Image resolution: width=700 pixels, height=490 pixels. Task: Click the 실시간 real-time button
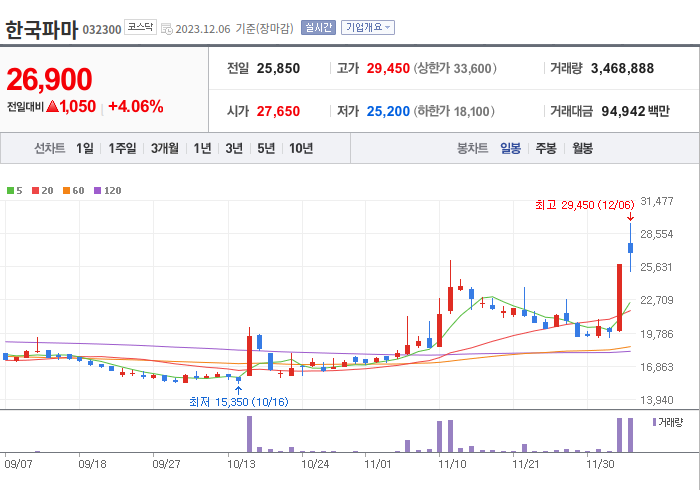(318, 28)
